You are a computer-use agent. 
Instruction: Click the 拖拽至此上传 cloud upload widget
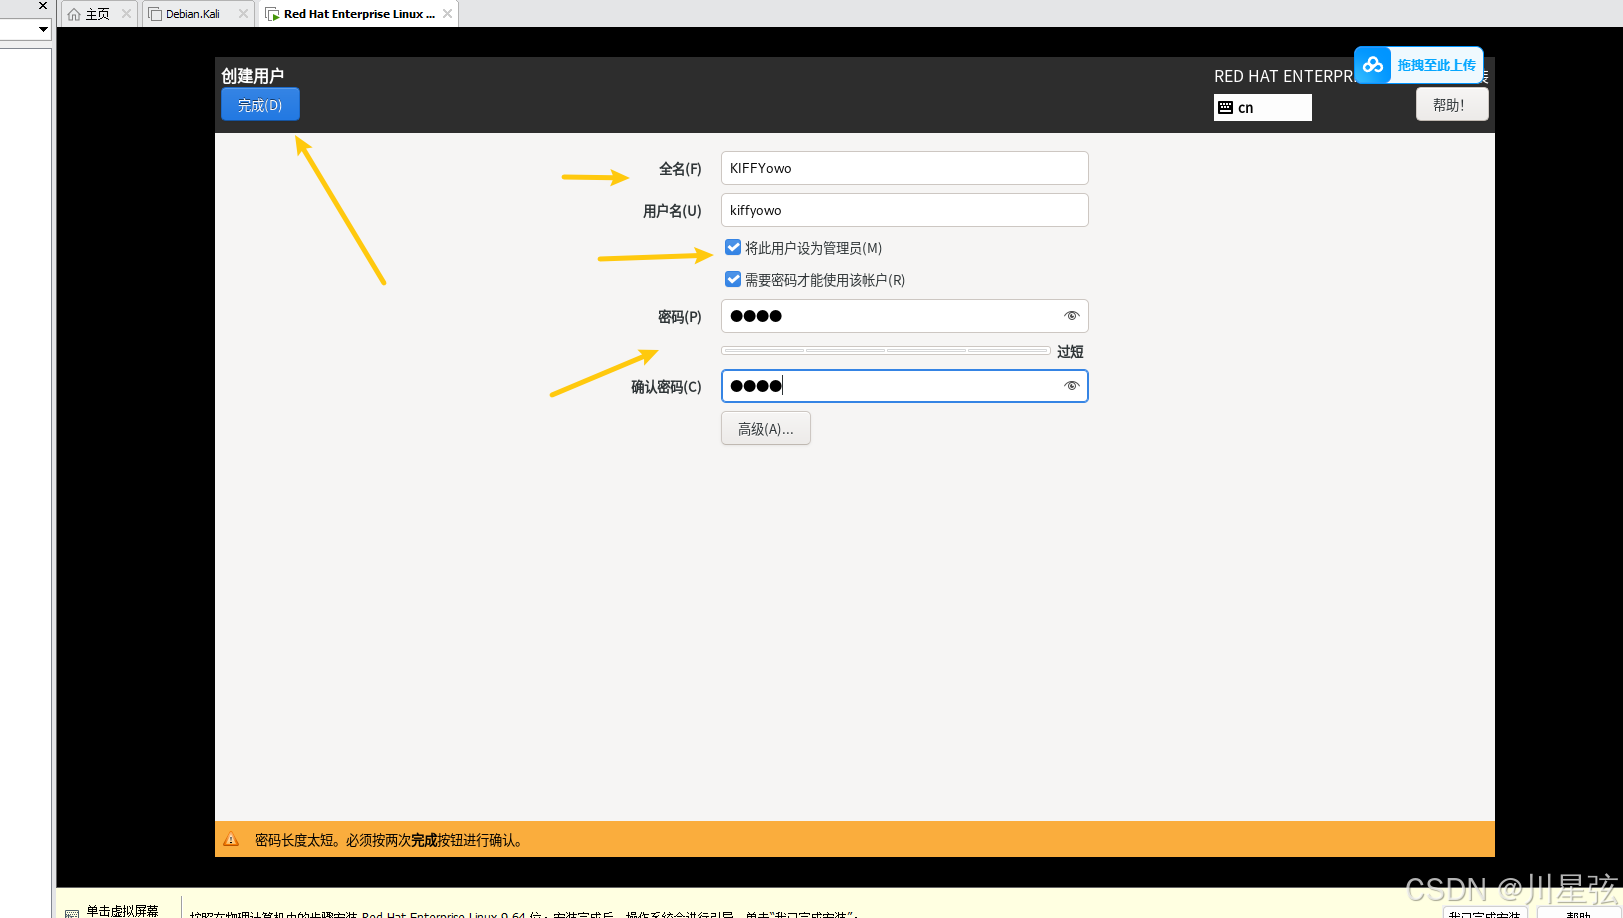(1418, 65)
